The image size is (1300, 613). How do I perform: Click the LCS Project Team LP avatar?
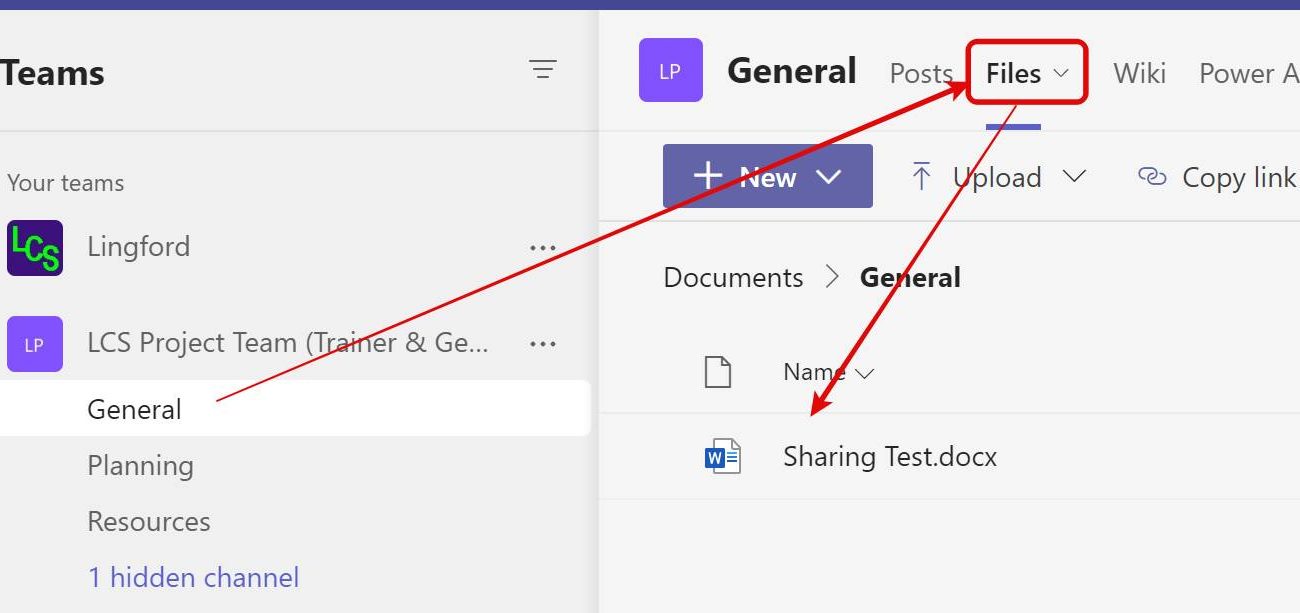(35, 344)
